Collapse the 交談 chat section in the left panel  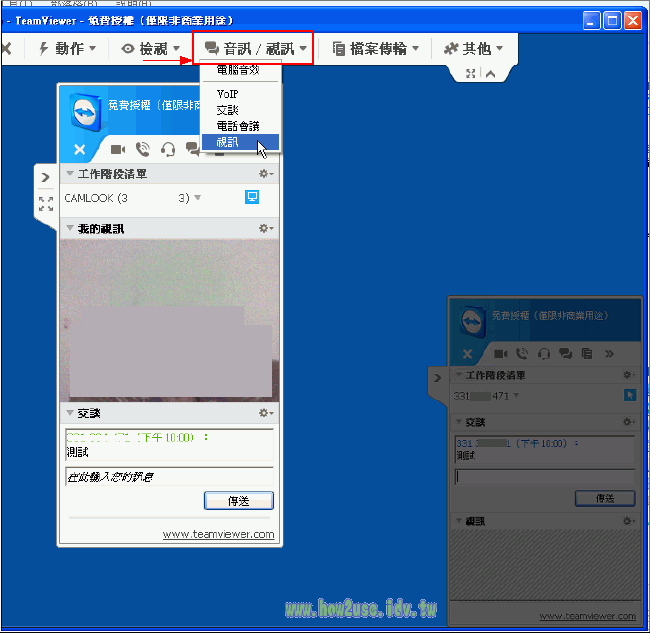coord(70,413)
